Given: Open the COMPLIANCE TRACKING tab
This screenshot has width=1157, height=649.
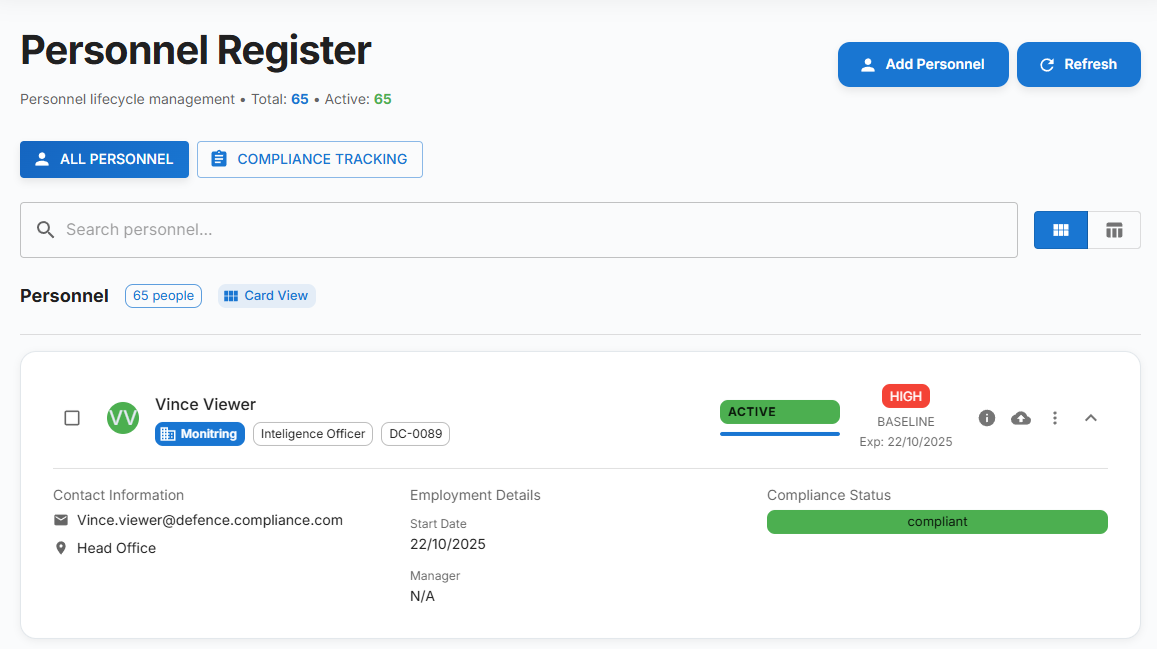Looking at the screenshot, I should pos(310,159).
